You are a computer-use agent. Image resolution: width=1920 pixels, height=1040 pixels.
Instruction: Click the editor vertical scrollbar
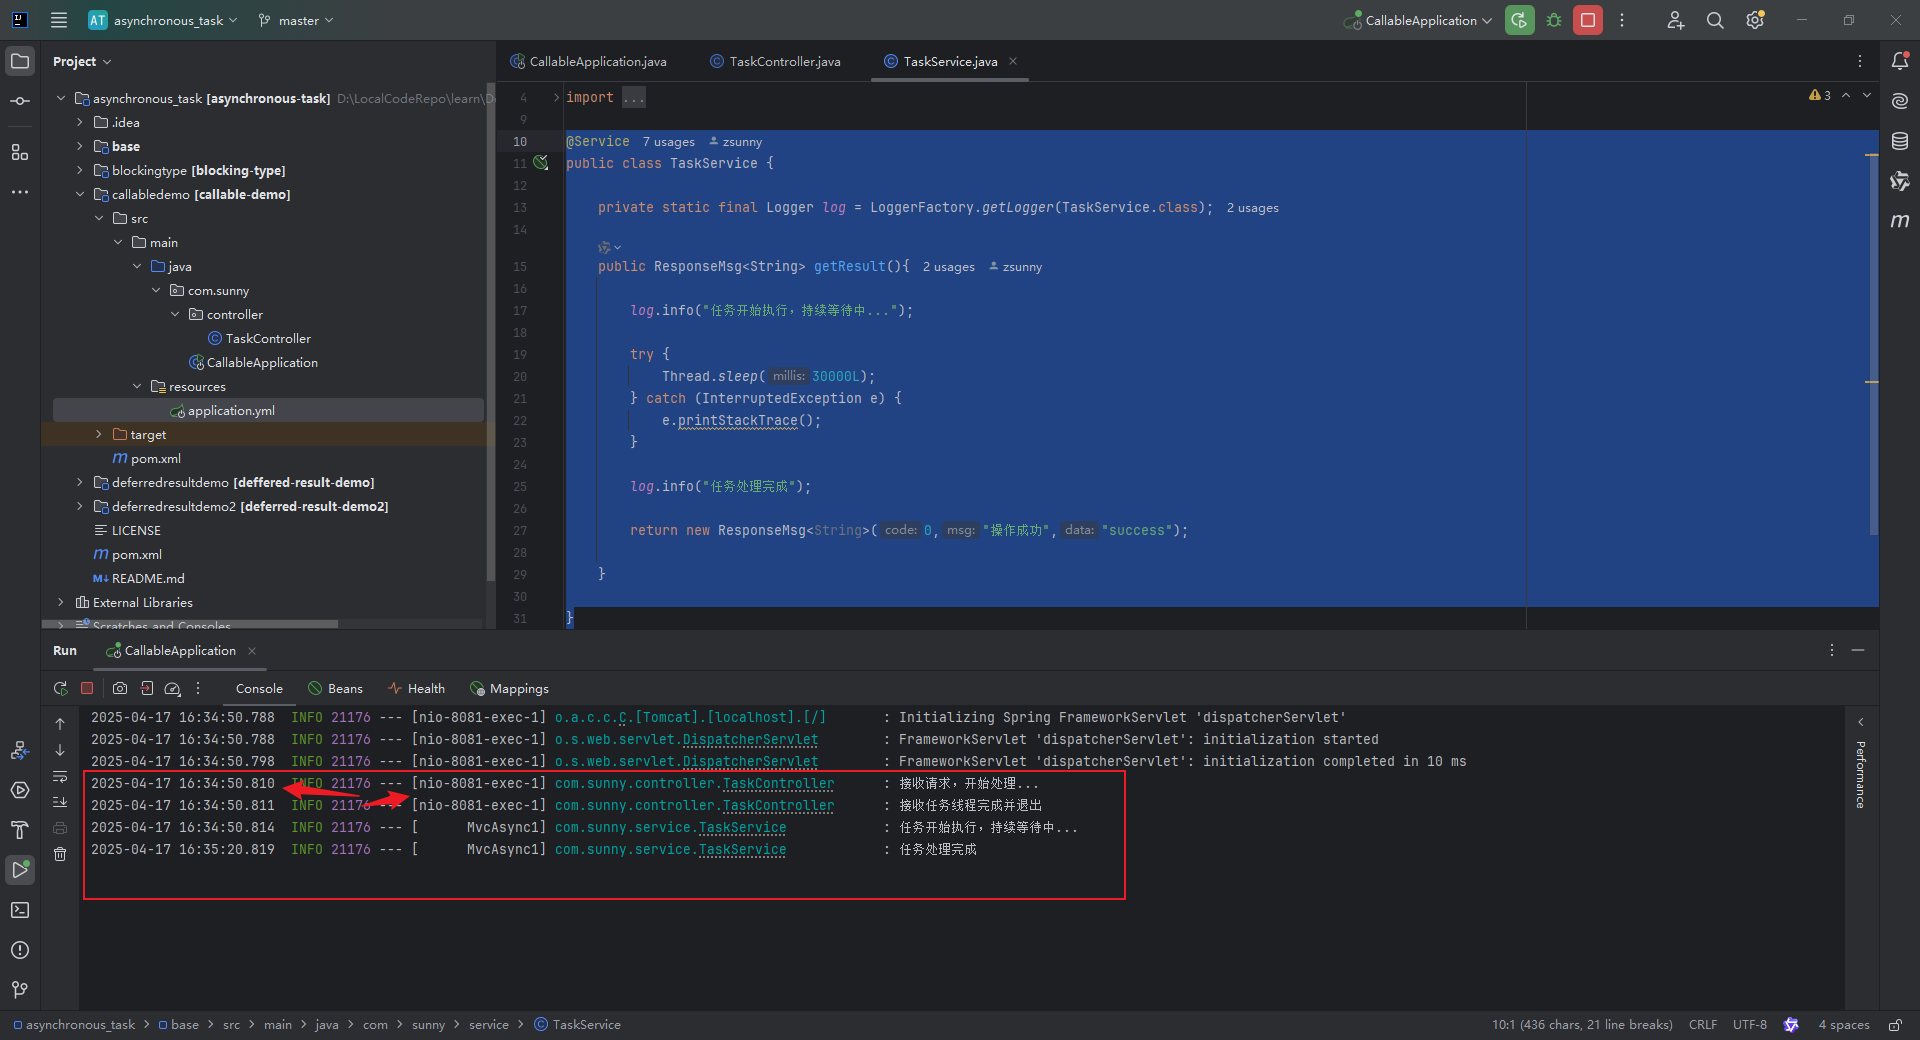coord(1872,345)
